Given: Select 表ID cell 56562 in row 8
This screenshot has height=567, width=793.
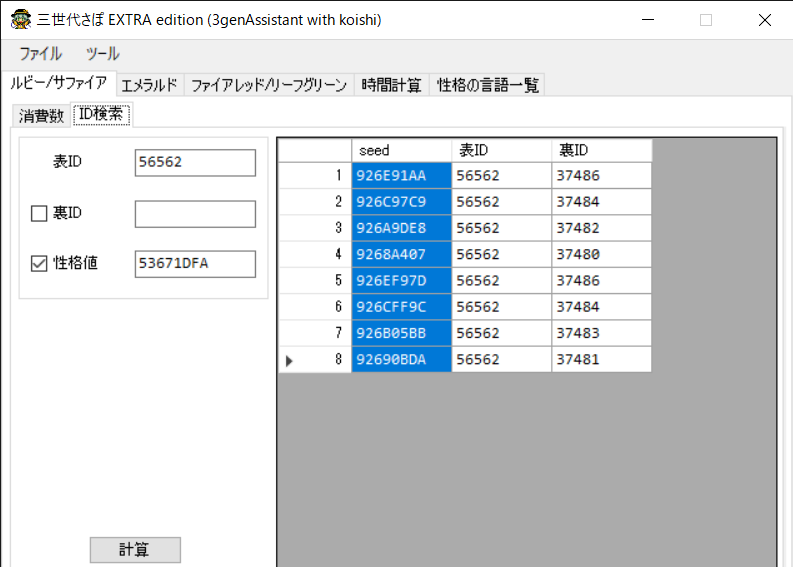Looking at the screenshot, I should coord(501,360).
